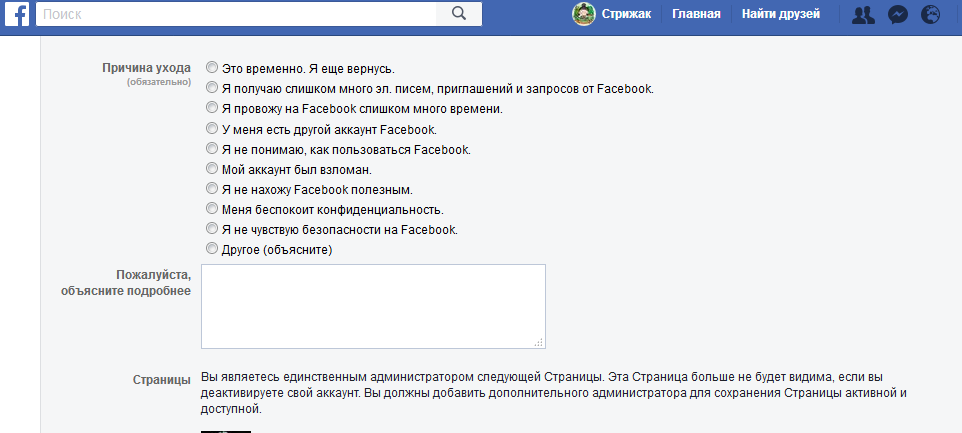Viewport: 962px width, 433px height.
Task: Click the Facebook logo icon
Action: [x=16, y=14]
